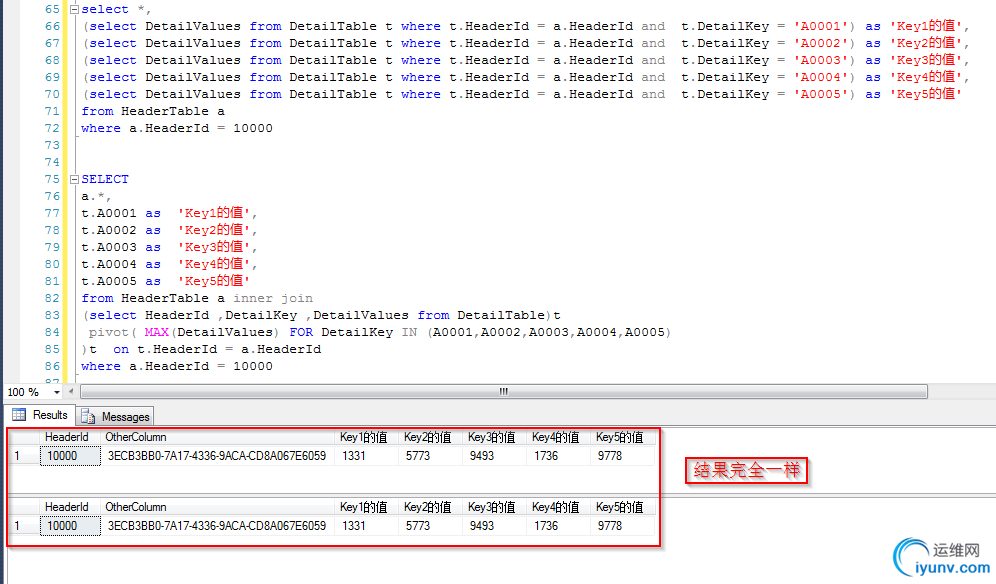Image resolution: width=996 pixels, height=584 pixels.
Task: Click the MAX keyword on line 84
Action: (156, 332)
